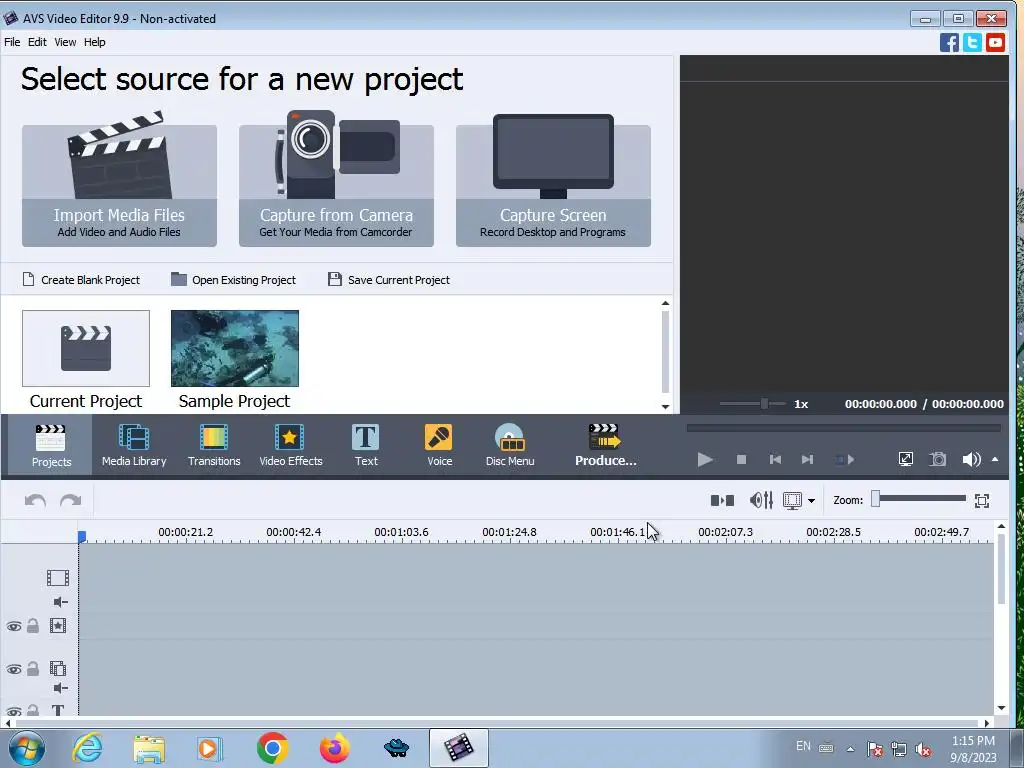Click timeline ruler at 00:01:03.6
This screenshot has height=768, width=1024.
[x=401, y=532]
